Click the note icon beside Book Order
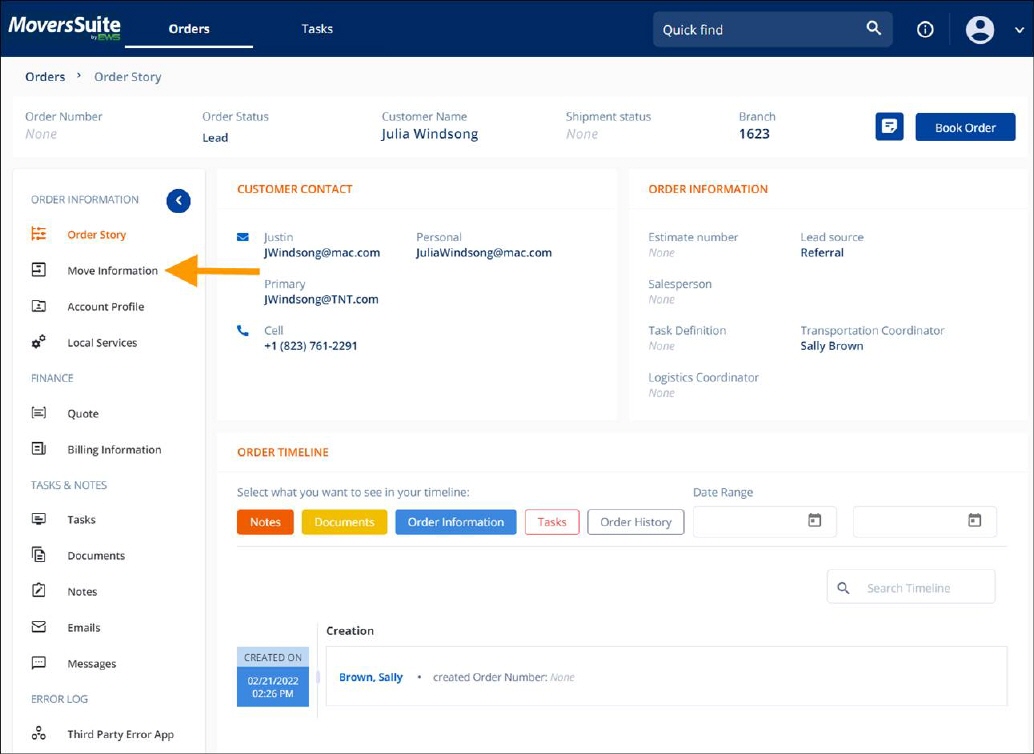 coord(888,126)
